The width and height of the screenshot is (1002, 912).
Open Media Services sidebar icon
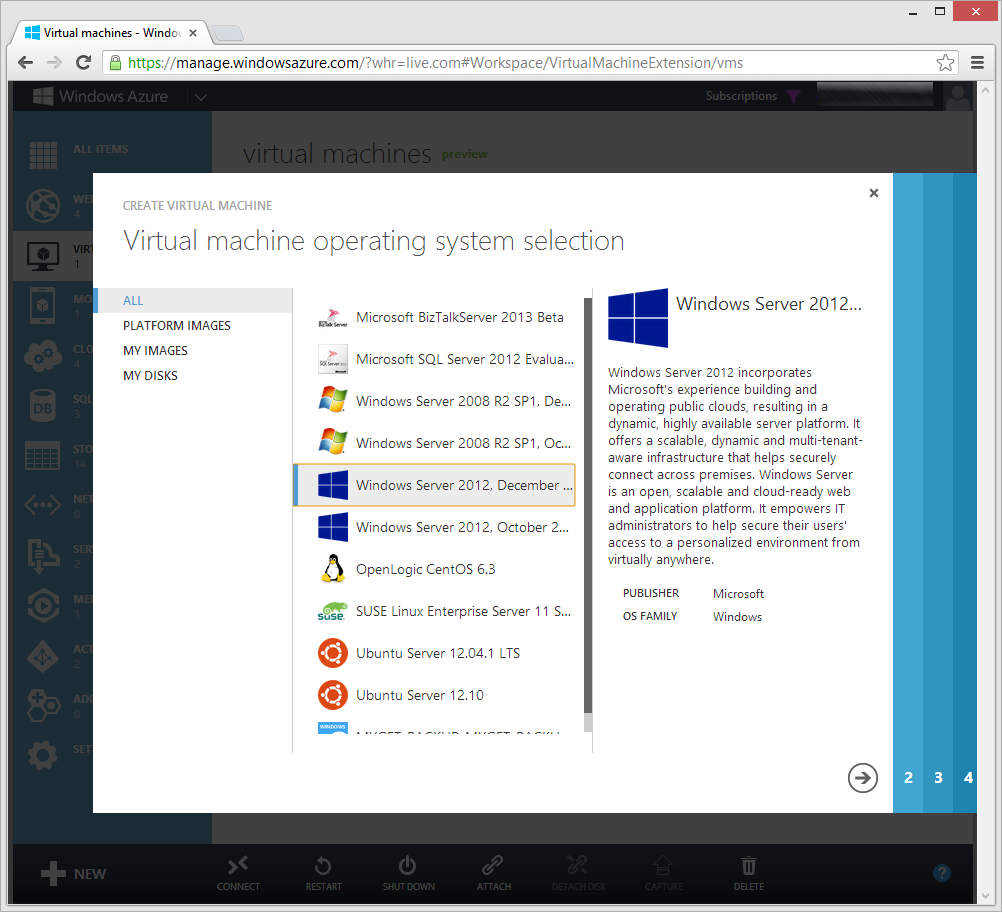point(43,605)
